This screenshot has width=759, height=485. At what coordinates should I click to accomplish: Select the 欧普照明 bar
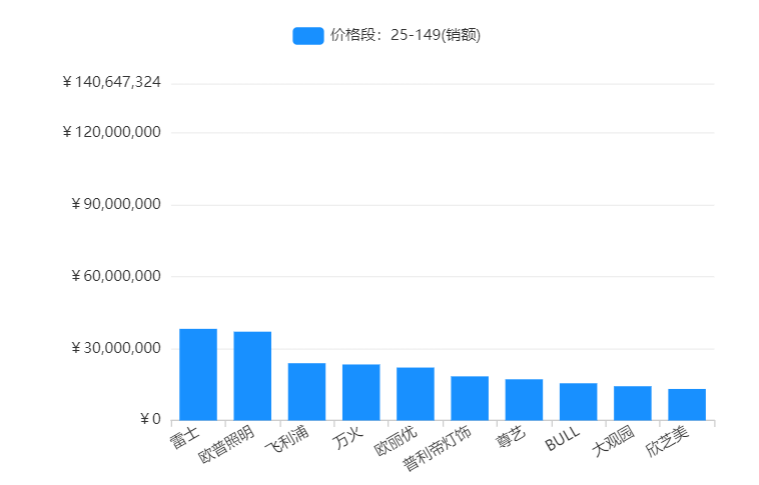pyautogui.click(x=252, y=376)
